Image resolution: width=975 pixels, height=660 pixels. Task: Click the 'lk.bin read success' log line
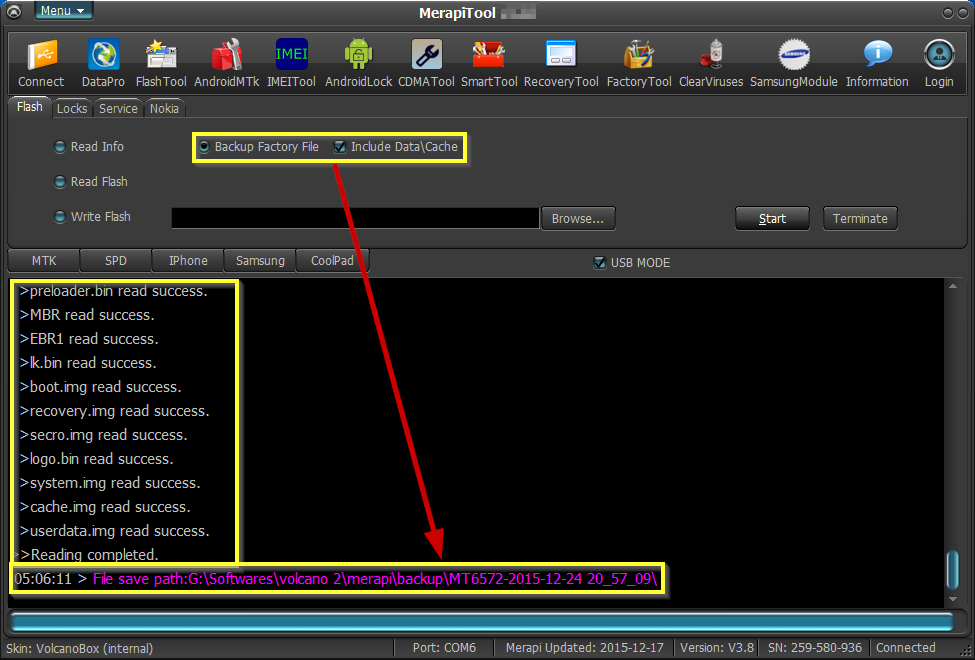88,363
